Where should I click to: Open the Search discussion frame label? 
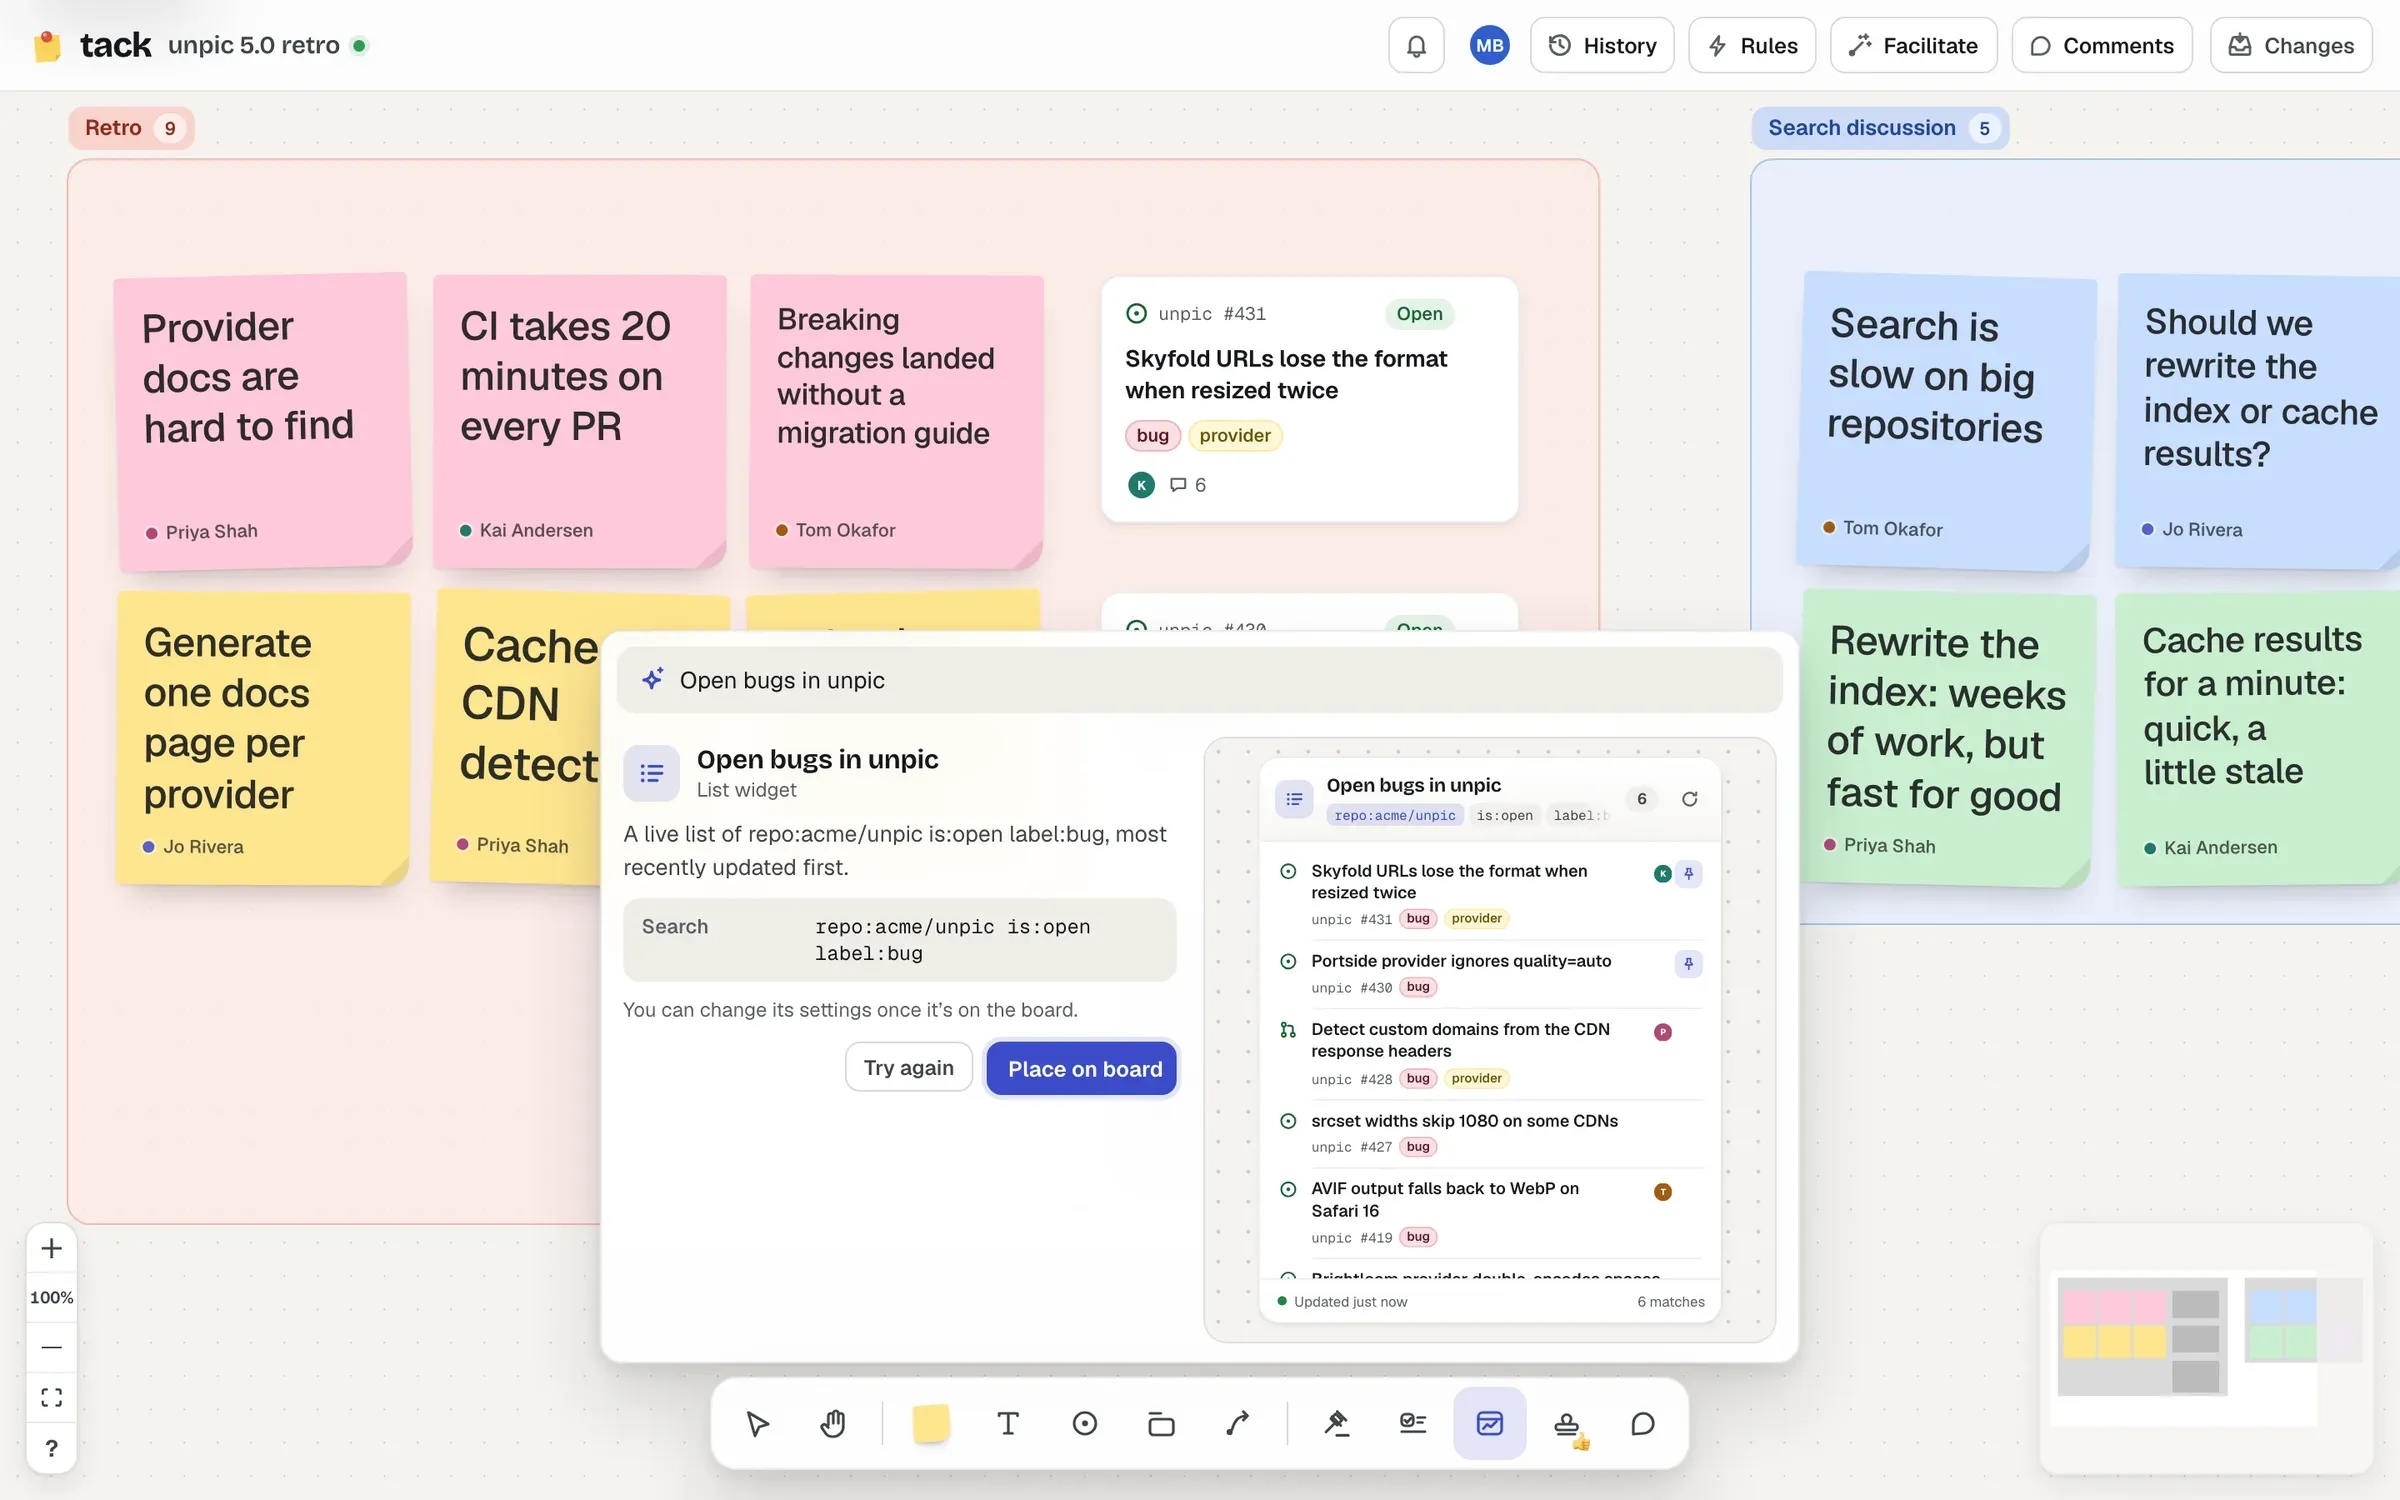(1879, 128)
